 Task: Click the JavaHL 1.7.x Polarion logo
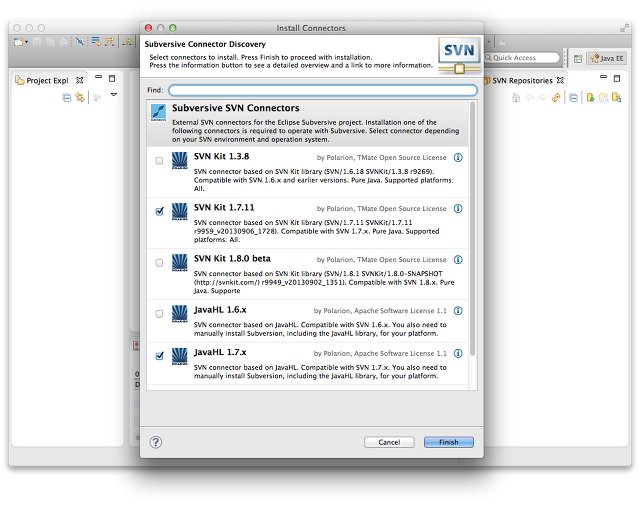(180, 356)
